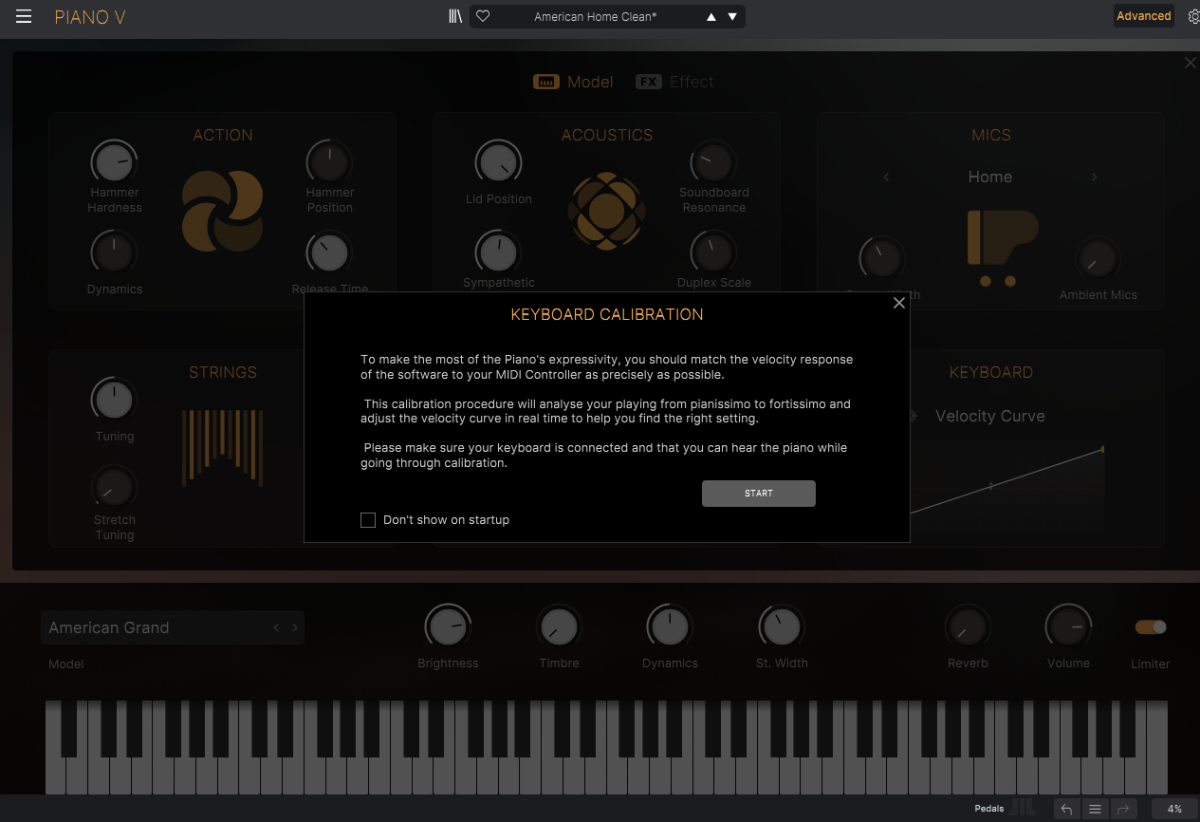Click the grand piano mic placement graphic
The height and width of the screenshot is (822, 1200).
tap(1002, 247)
